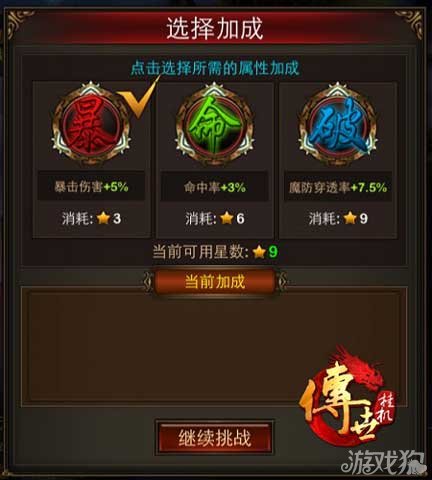Open the 当前加成 tab

click(215, 282)
